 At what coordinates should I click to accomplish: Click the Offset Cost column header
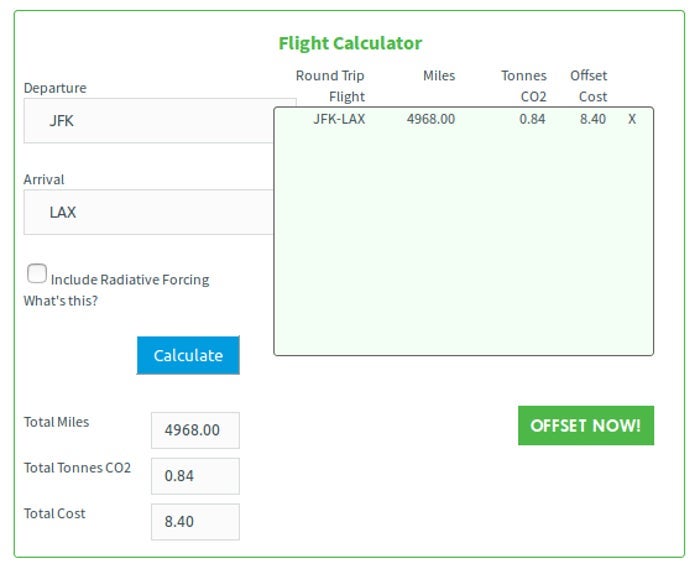(589, 86)
